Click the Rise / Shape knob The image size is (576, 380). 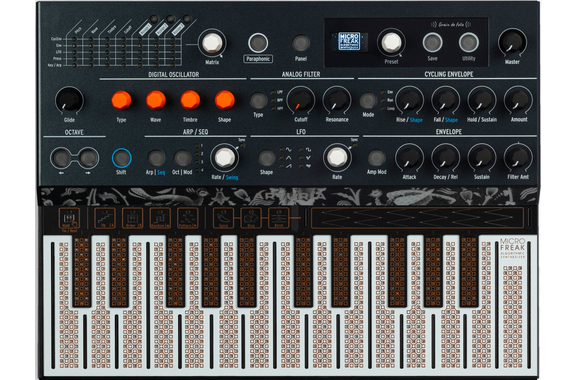coord(409,100)
